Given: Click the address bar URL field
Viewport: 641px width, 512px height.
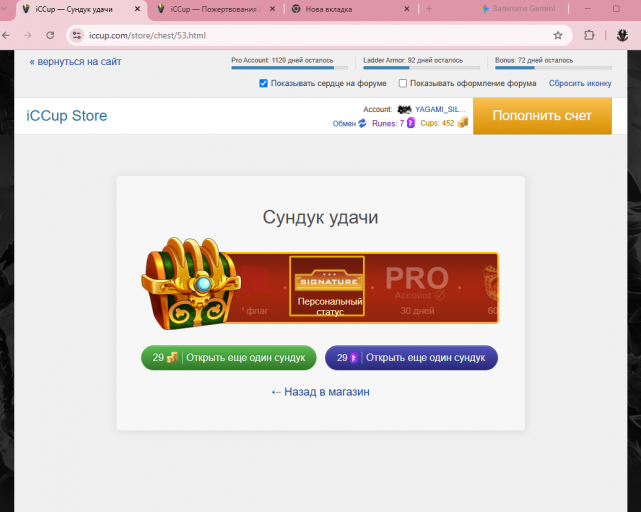Looking at the screenshot, I should [319, 36].
